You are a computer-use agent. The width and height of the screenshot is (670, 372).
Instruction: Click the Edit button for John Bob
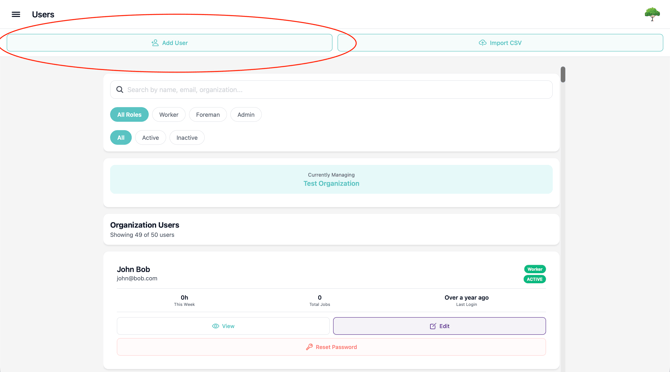[x=439, y=326]
